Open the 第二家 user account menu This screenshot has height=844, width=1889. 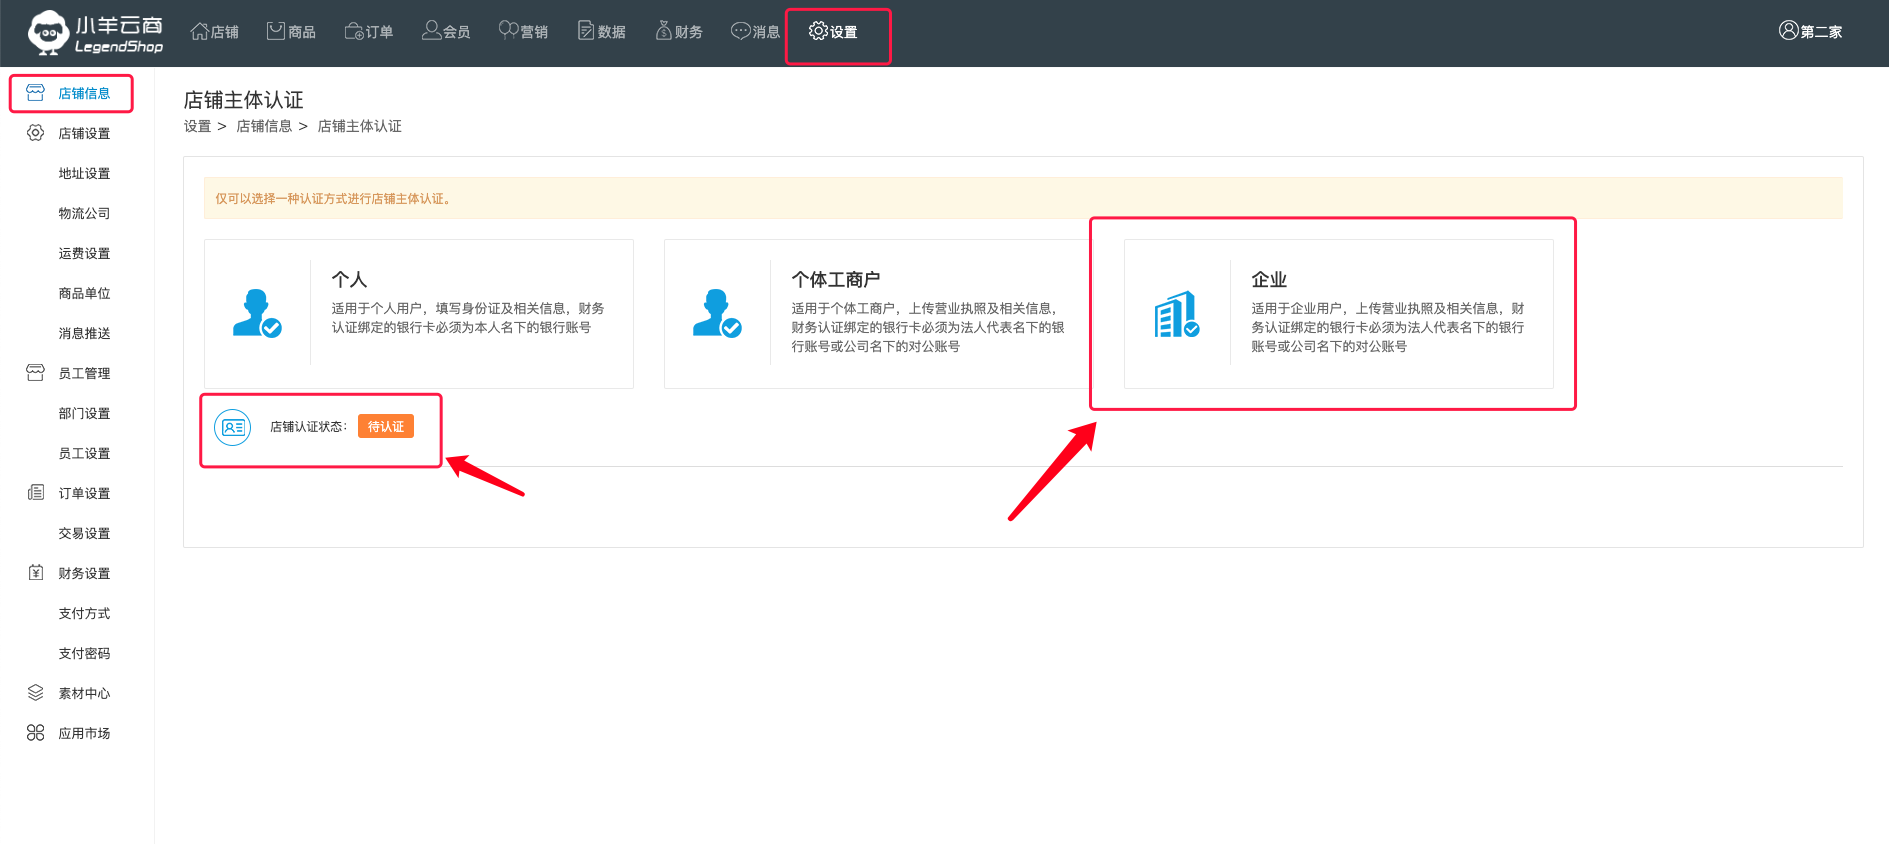[x=1811, y=32]
